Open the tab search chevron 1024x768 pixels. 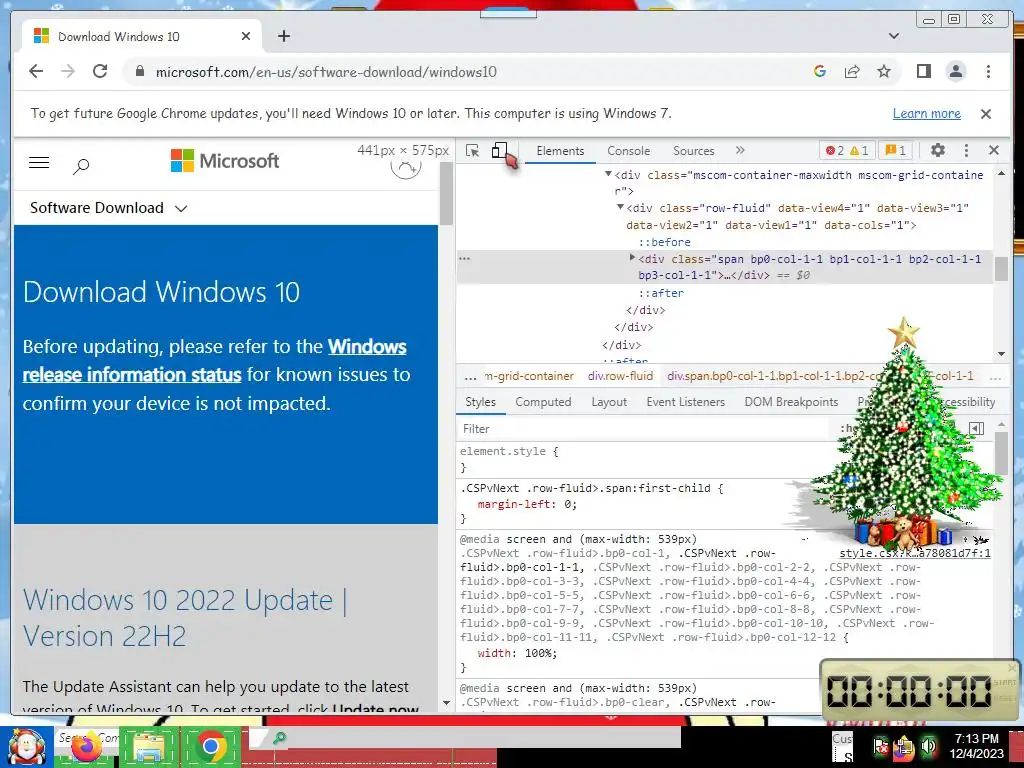(x=894, y=36)
